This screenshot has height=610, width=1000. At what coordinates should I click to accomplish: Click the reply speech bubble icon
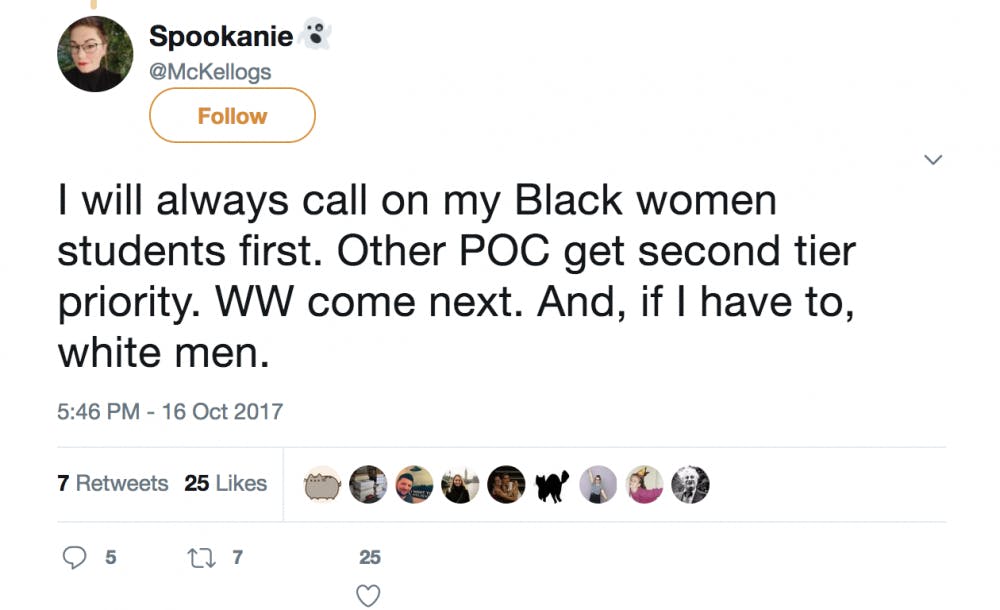coord(75,558)
